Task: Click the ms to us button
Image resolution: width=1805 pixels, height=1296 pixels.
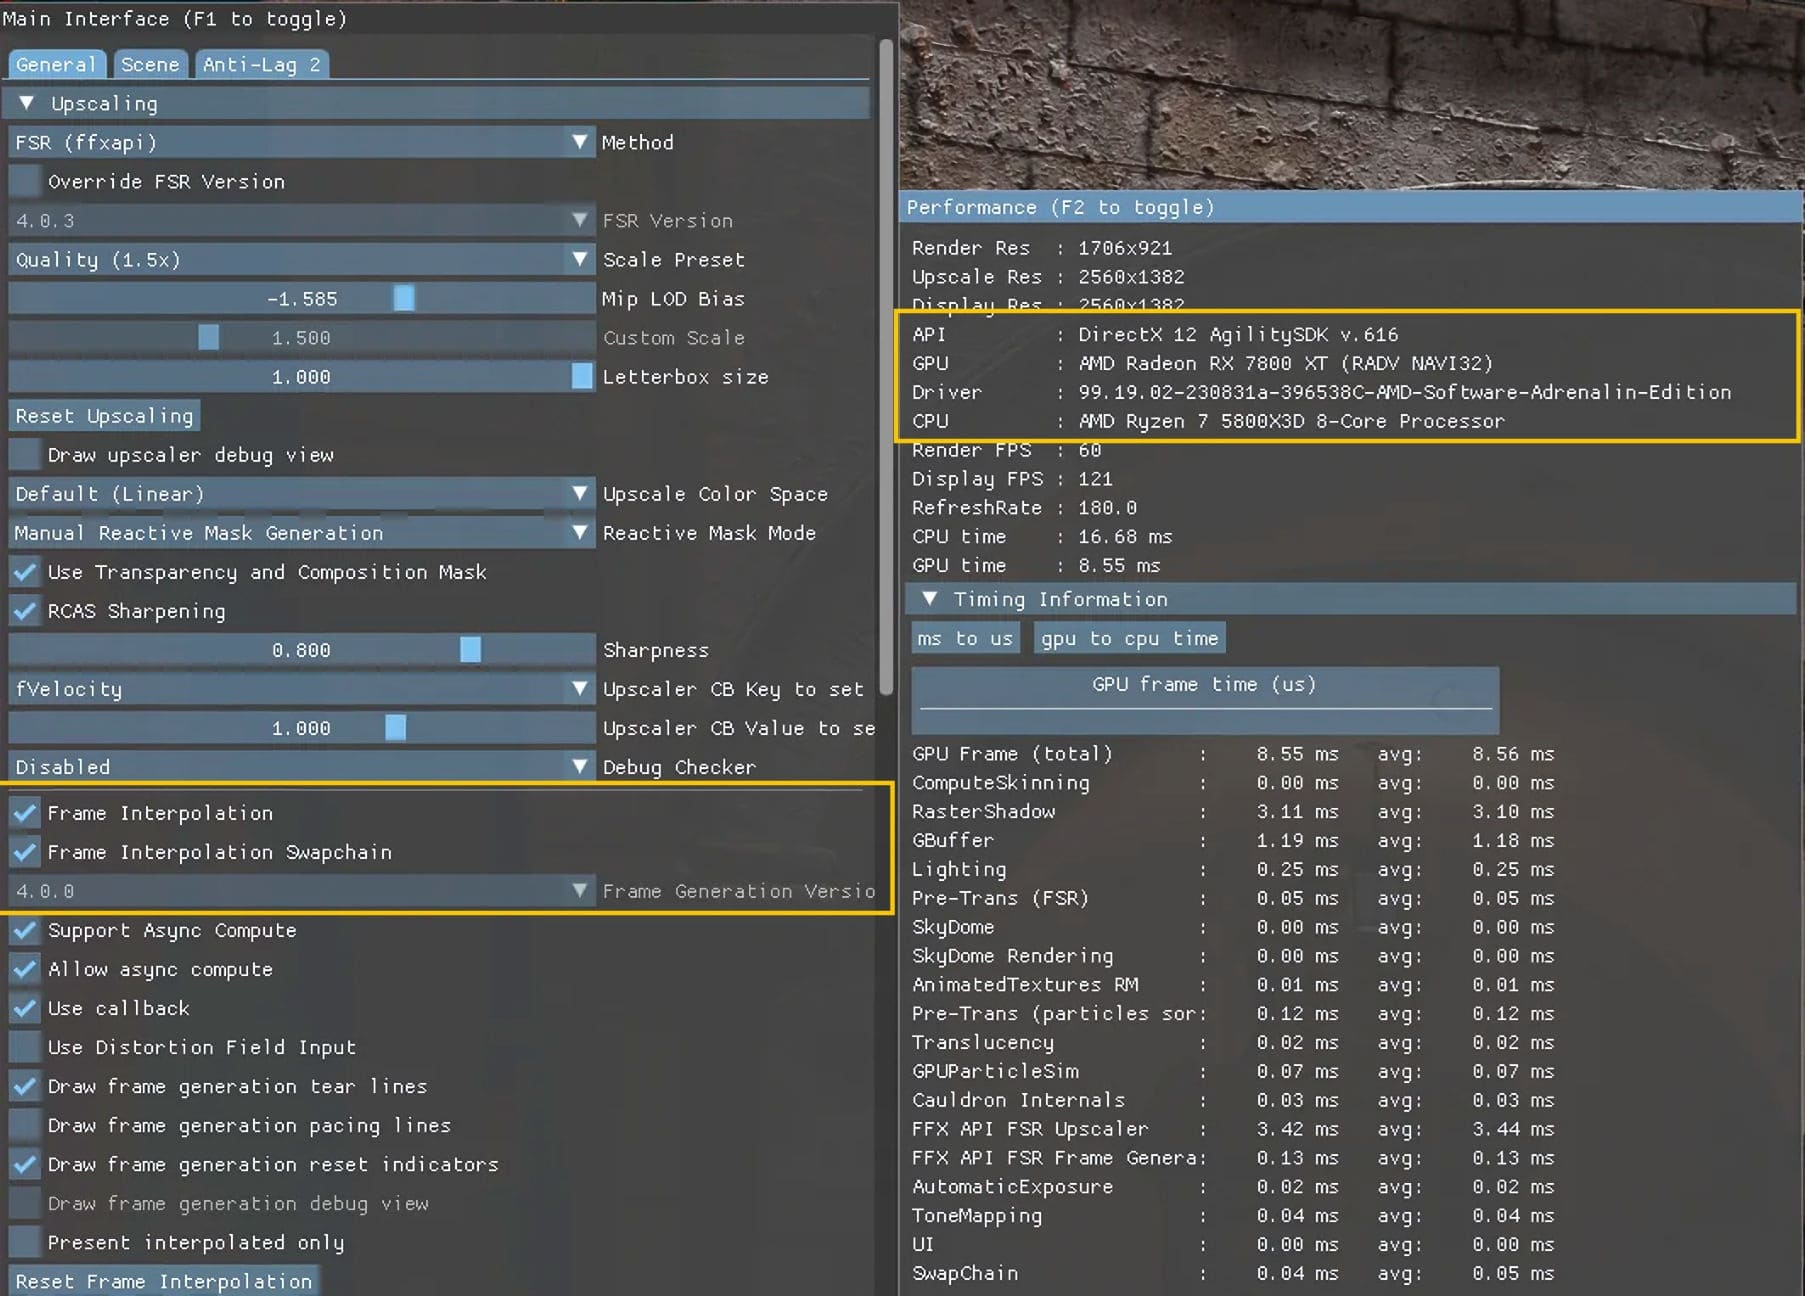Action: coord(965,638)
